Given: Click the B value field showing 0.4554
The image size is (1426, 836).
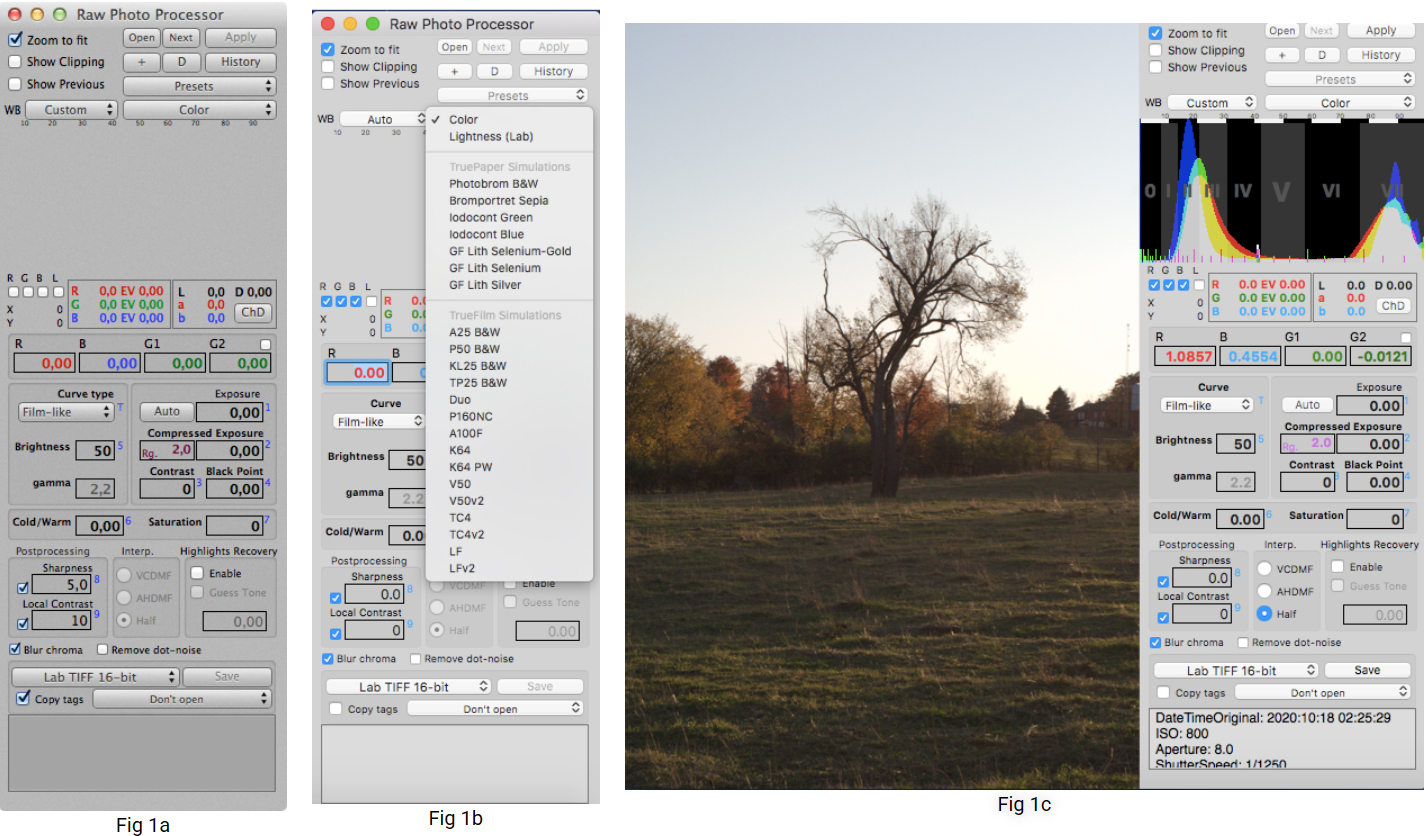Looking at the screenshot, I should [x=1249, y=355].
